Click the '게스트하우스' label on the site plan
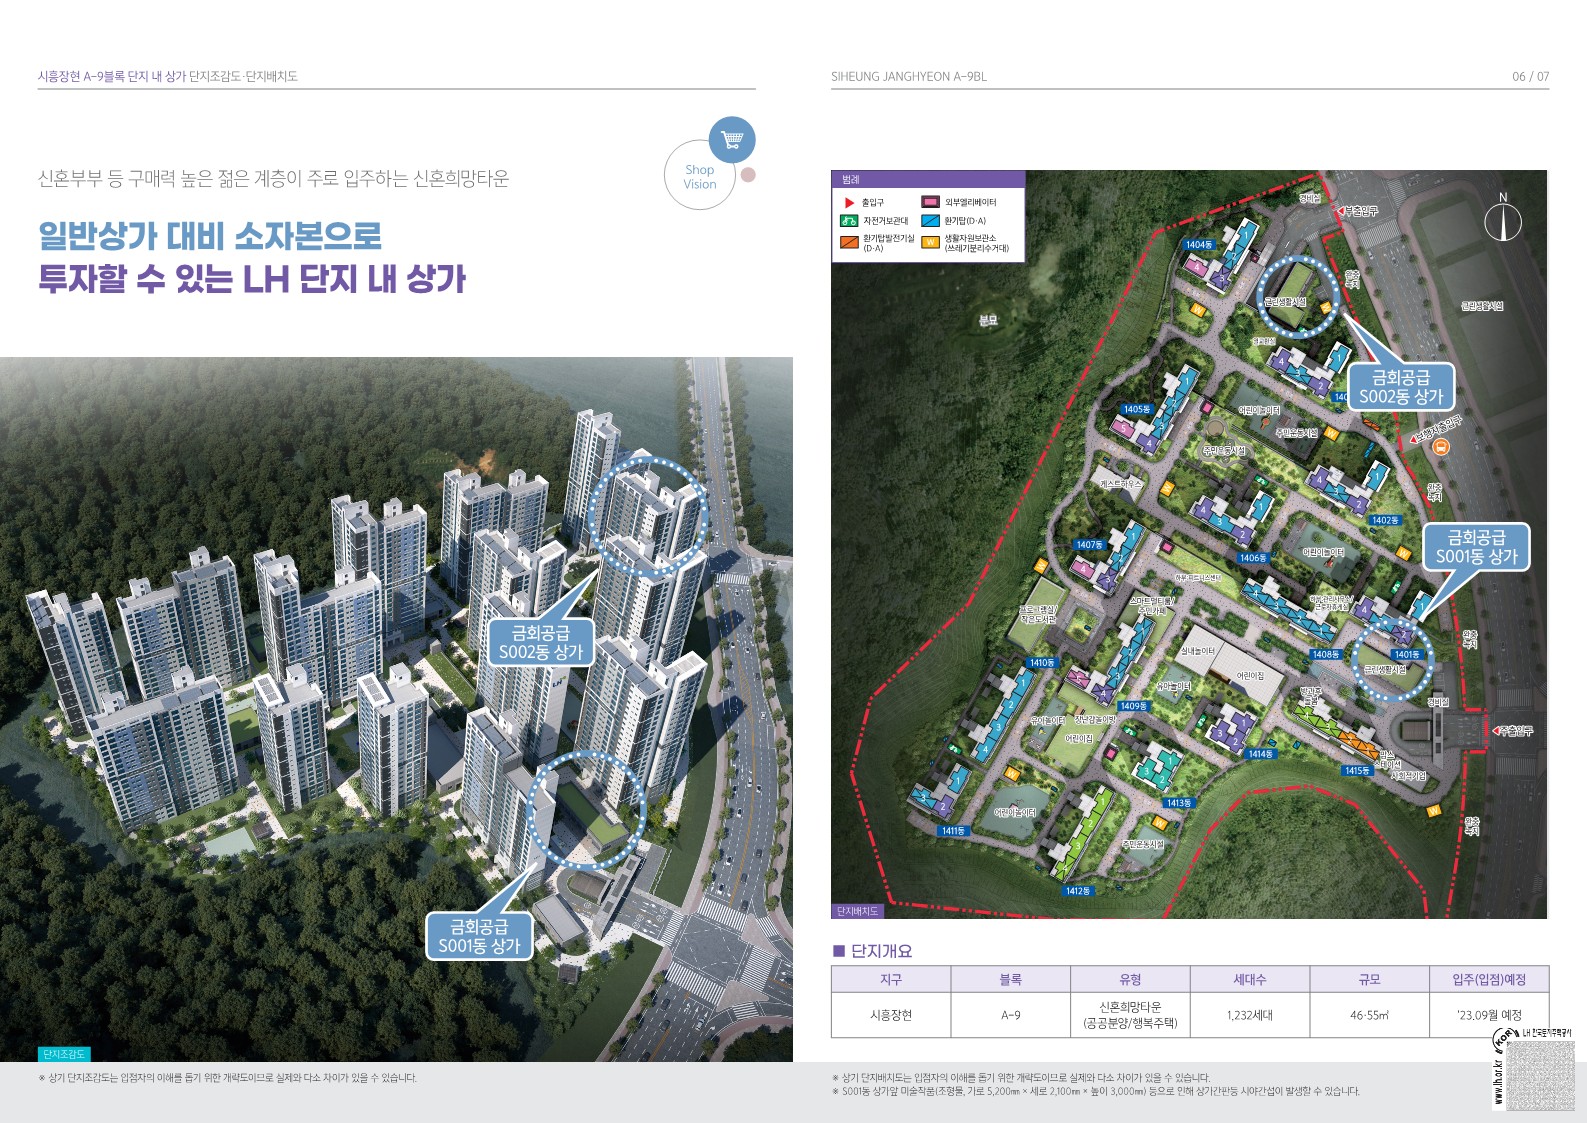The image size is (1587, 1123). [1120, 483]
